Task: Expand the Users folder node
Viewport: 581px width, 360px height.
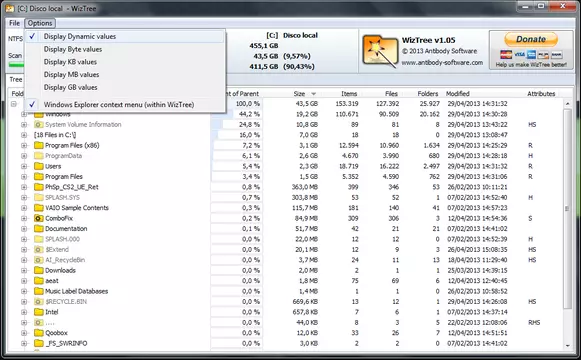Action: (x=24, y=166)
